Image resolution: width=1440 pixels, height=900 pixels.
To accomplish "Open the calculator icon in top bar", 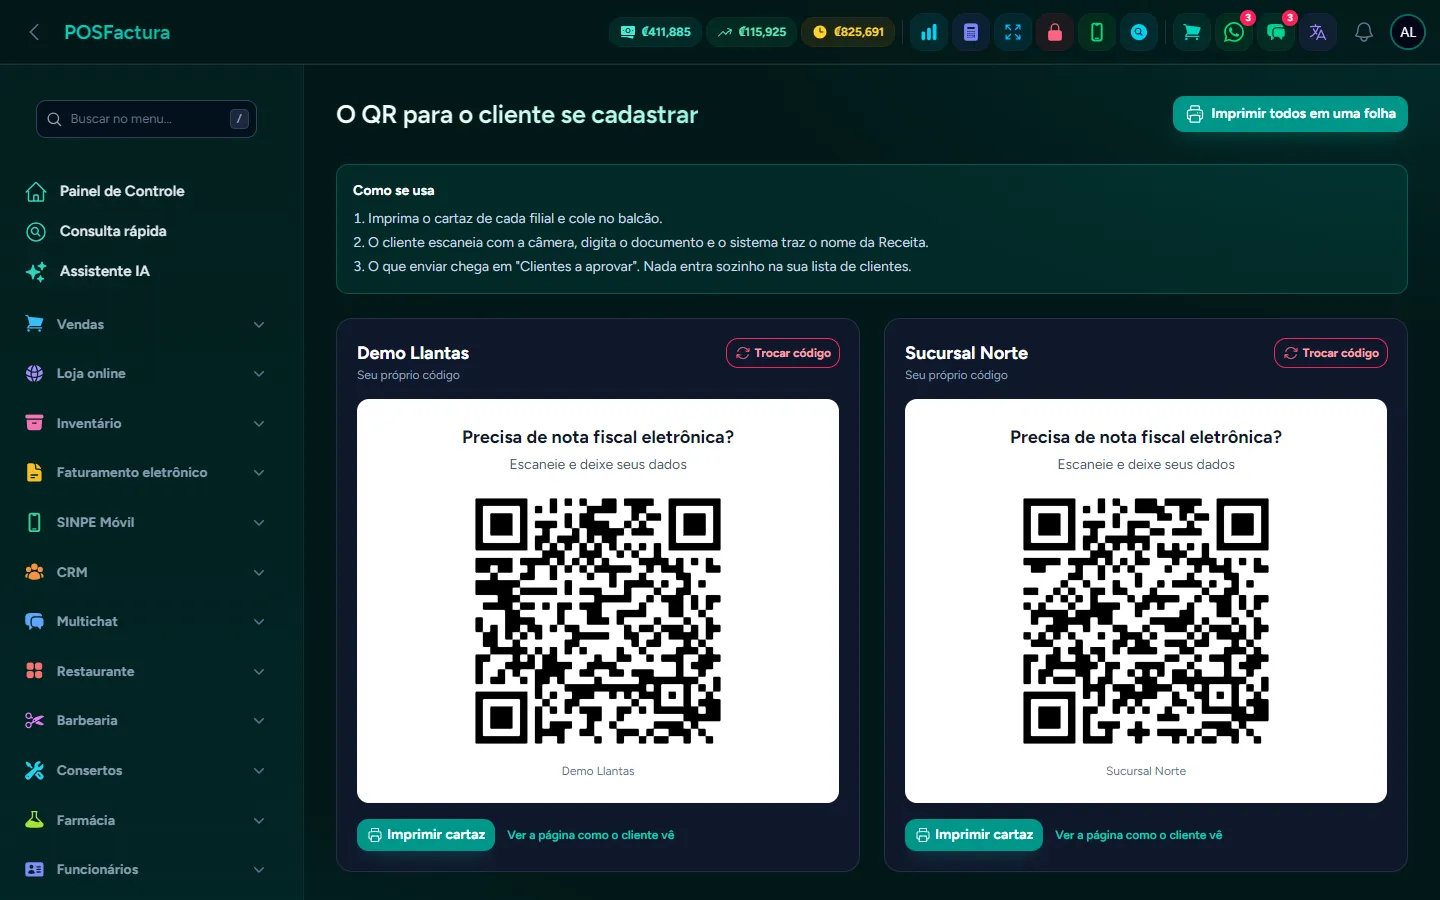I will (971, 32).
